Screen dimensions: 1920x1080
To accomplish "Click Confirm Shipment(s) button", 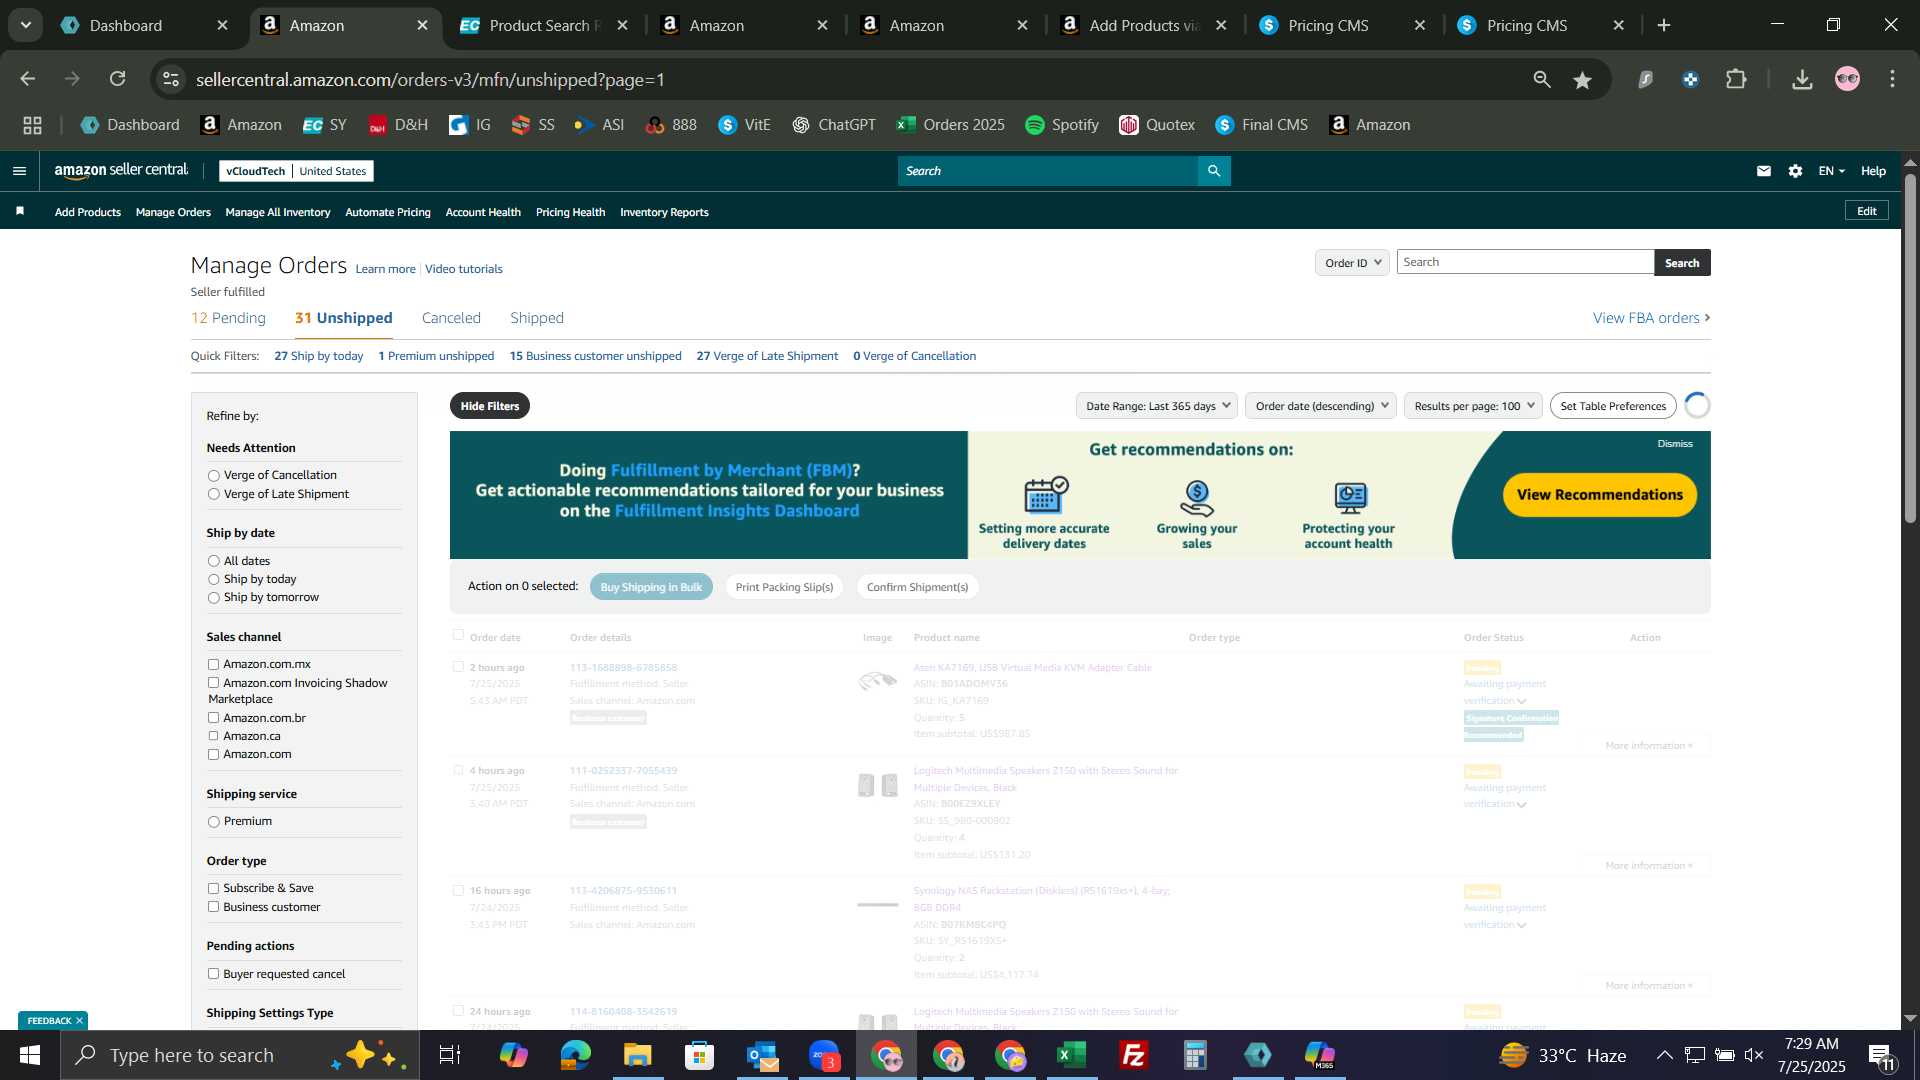I will (x=917, y=587).
